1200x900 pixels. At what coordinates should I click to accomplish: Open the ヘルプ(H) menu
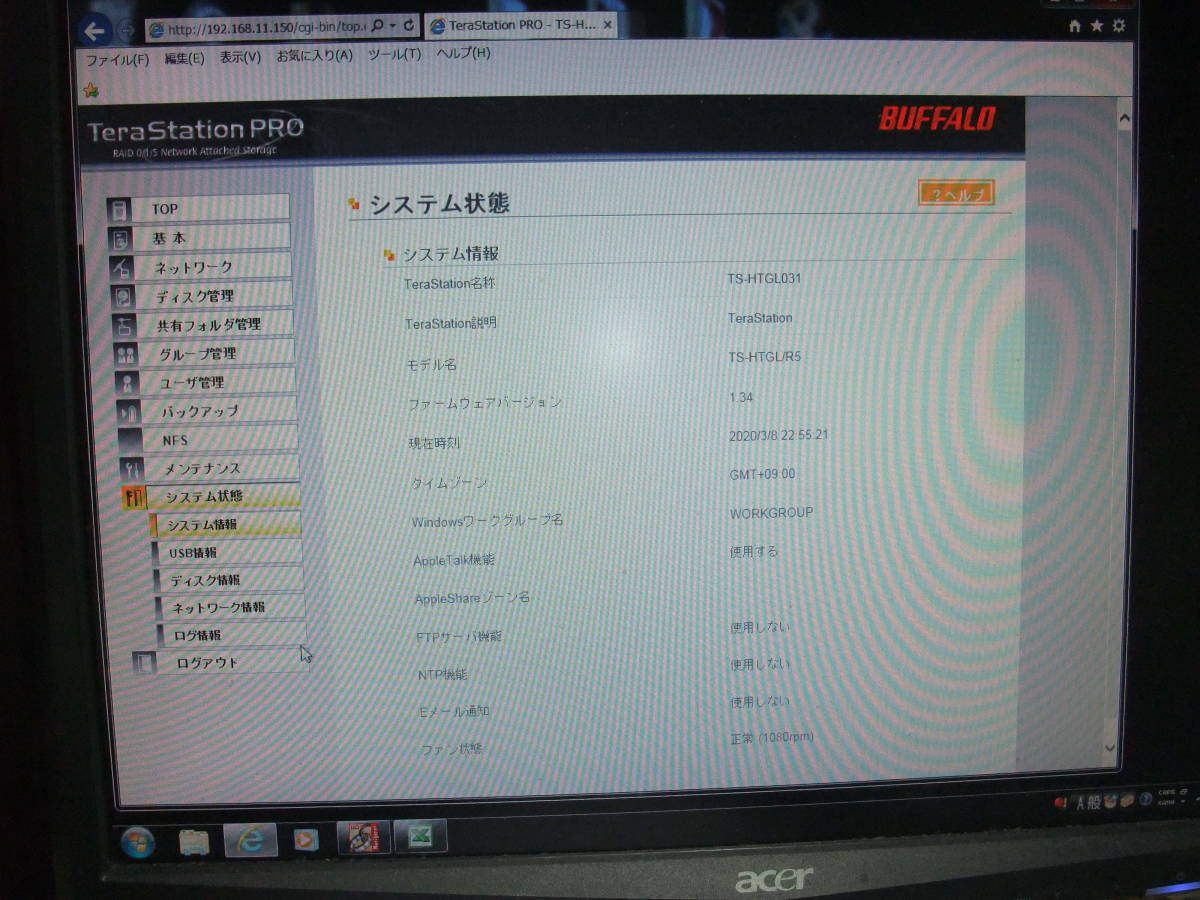[463, 54]
